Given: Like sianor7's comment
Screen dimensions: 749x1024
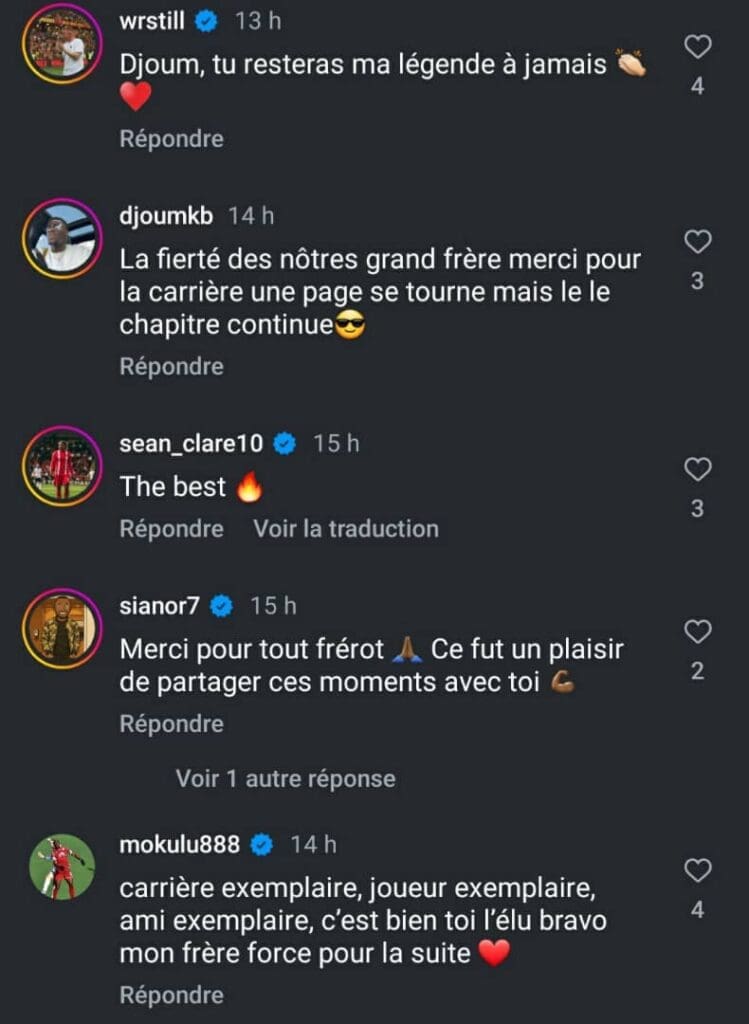Looking at the screenshot, I should (697, 631).
